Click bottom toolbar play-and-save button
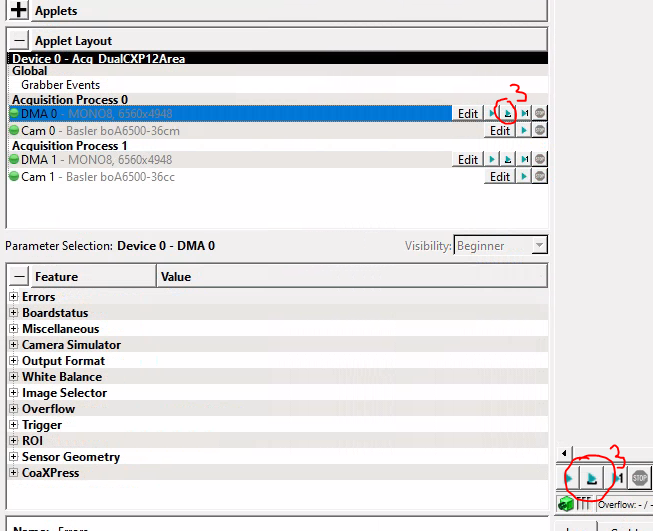Viewport: 653px width, 531px height. click(593, 479)
